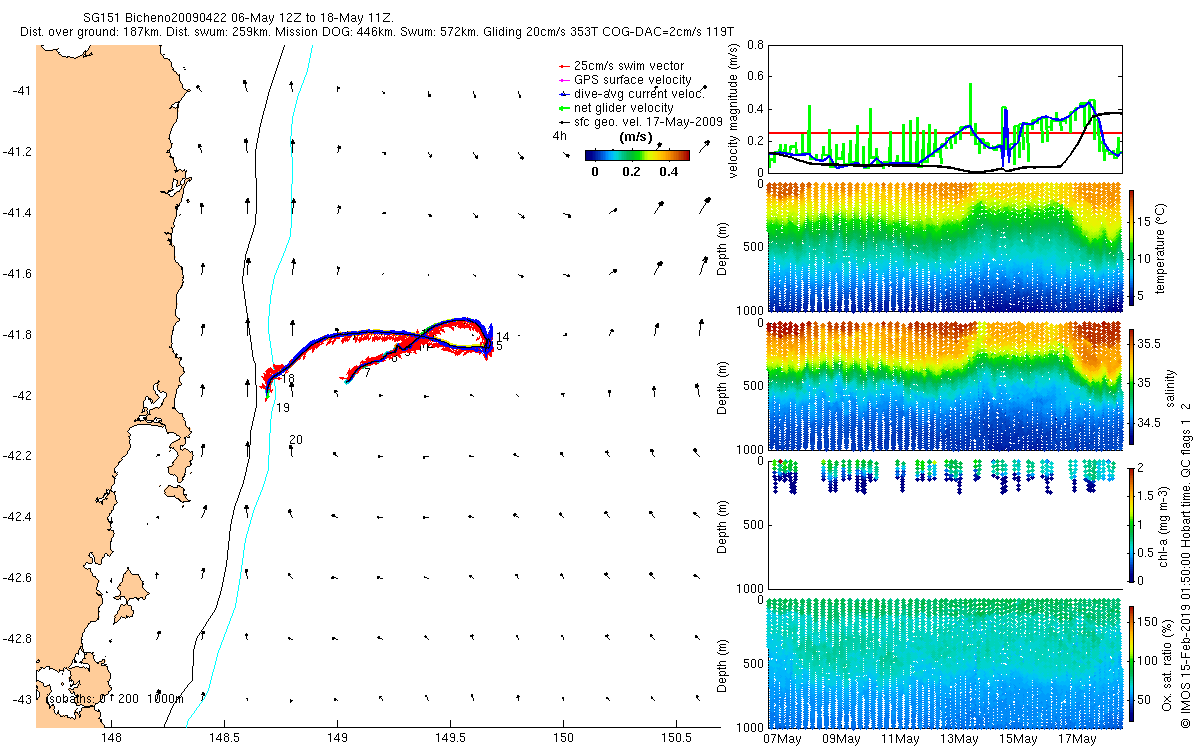Click date tick '07May' on time axis
The image size is (1200, 750).
782,739
